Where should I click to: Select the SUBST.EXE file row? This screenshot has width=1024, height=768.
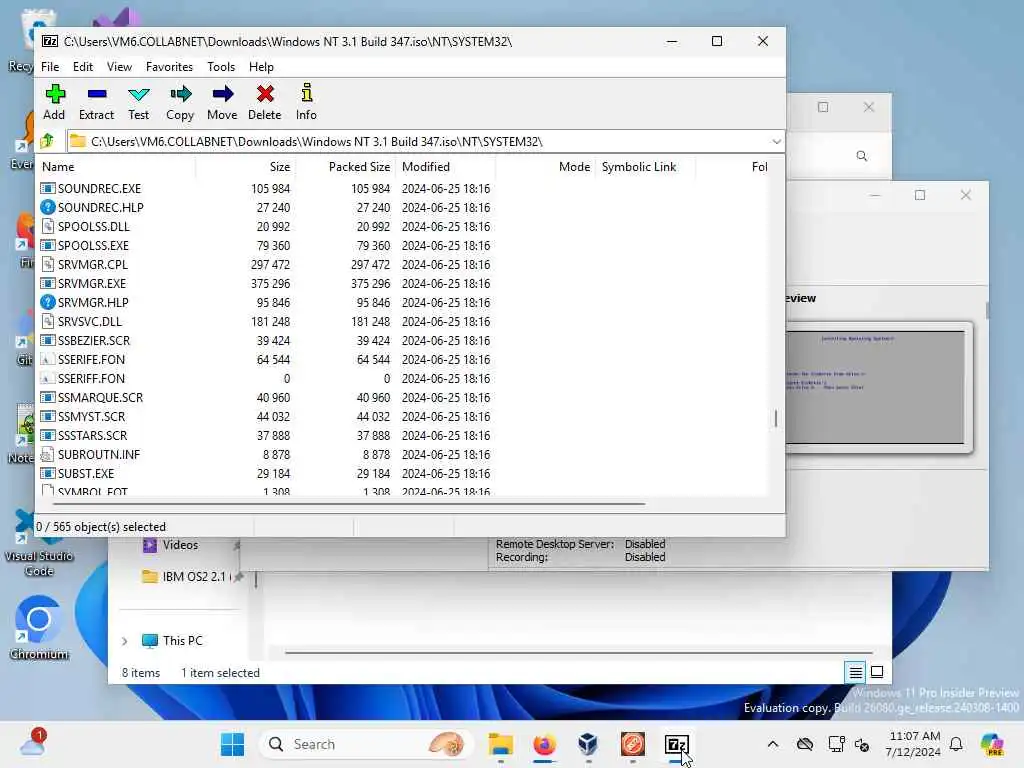(x=403, y=473)
